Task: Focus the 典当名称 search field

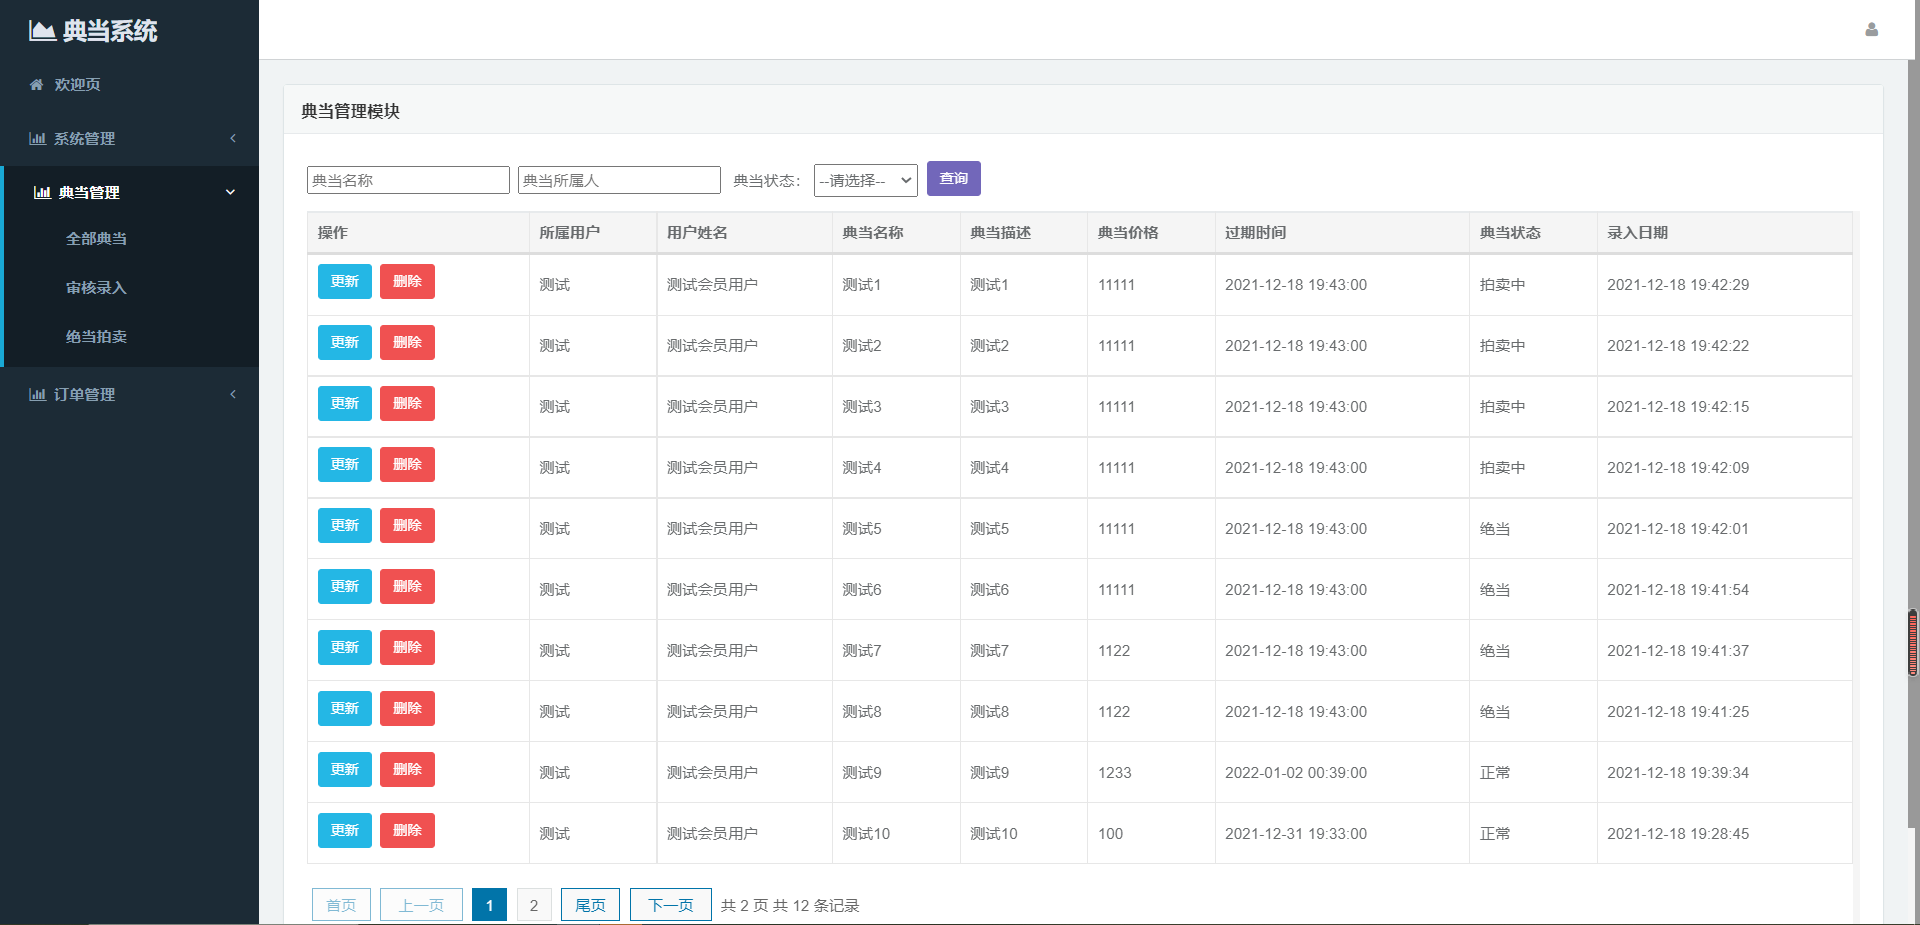Action: pos(408,180)
